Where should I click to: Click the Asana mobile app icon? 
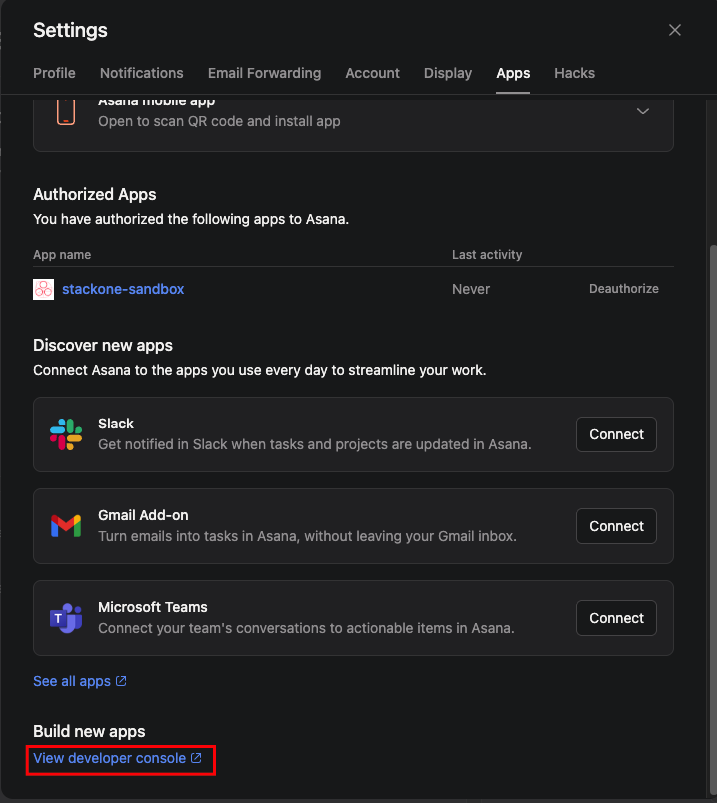coord(66,110)
